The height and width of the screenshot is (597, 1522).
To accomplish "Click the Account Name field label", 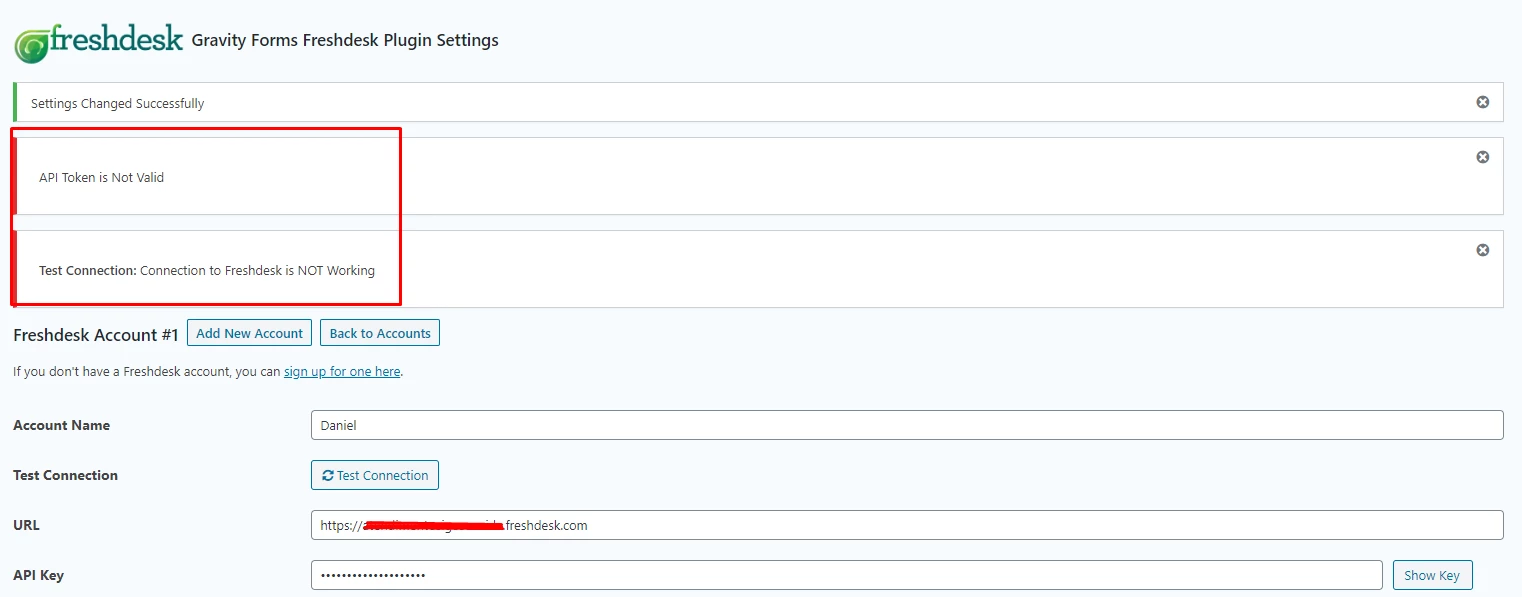I will [x=62, y=425].
